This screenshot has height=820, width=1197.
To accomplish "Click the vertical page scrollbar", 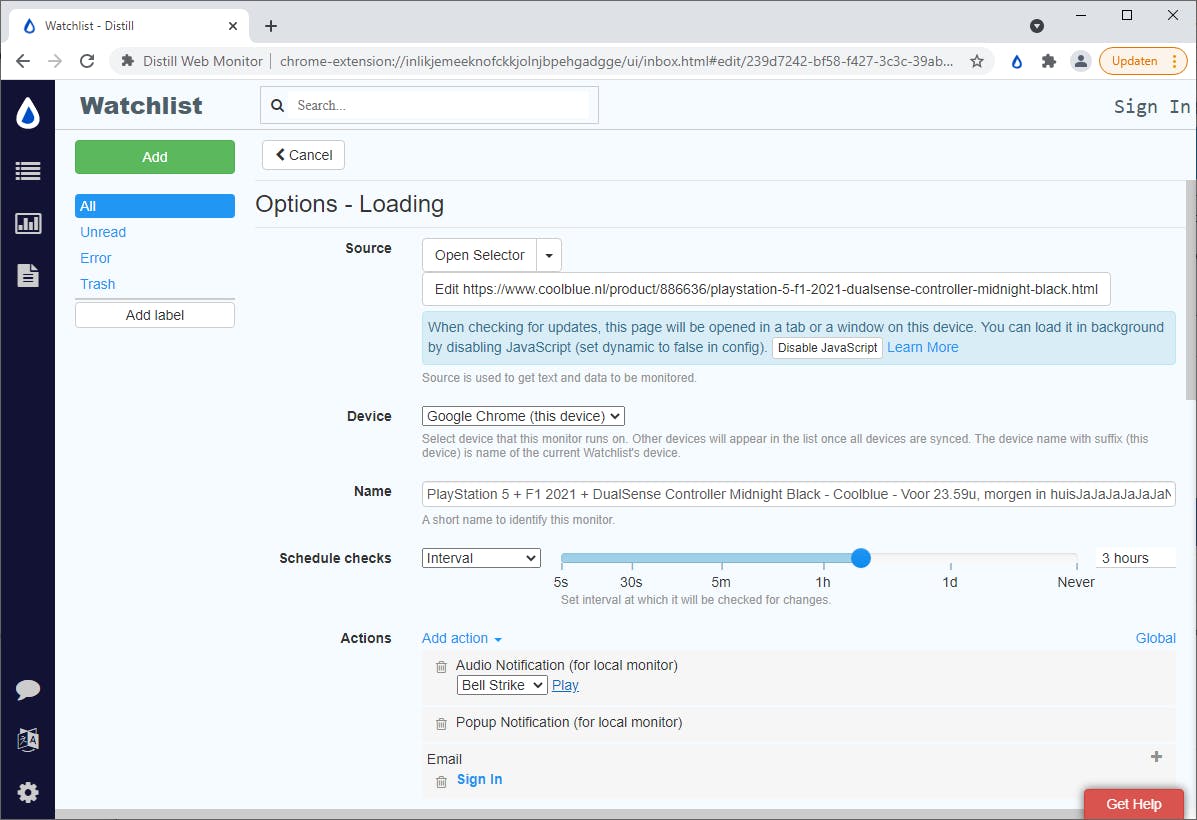I will click(1191, 290).
